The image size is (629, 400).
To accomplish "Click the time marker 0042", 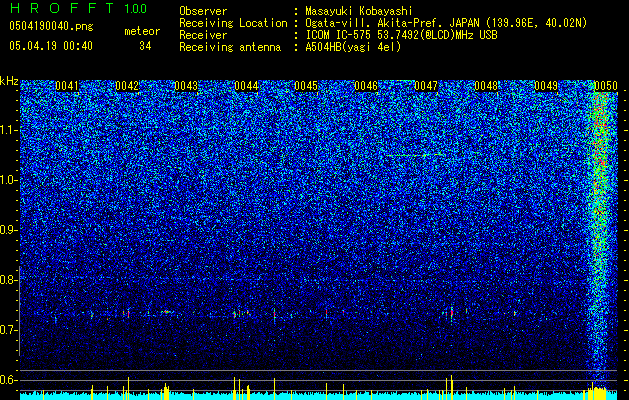I will coord(127,86).
